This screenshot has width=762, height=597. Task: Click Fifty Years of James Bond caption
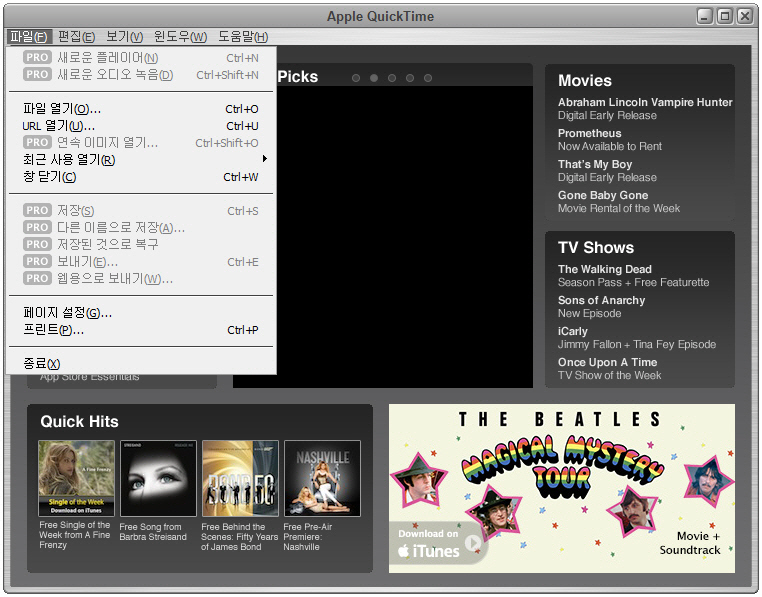click(x=239, y=537)
